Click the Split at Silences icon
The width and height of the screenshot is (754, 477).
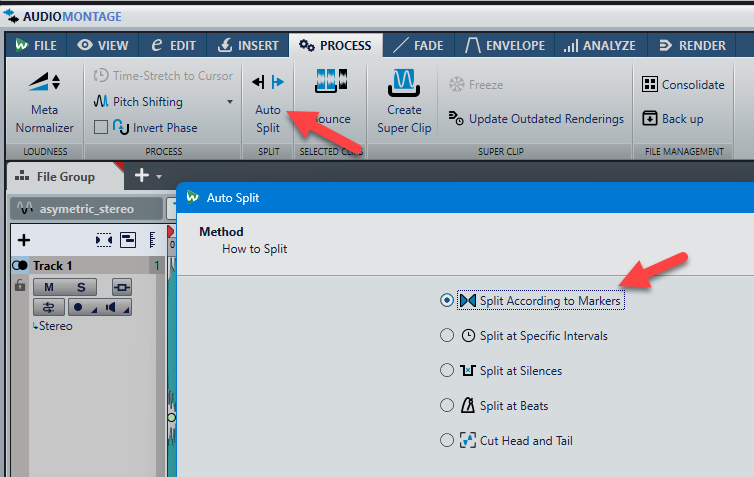(468, 370)
